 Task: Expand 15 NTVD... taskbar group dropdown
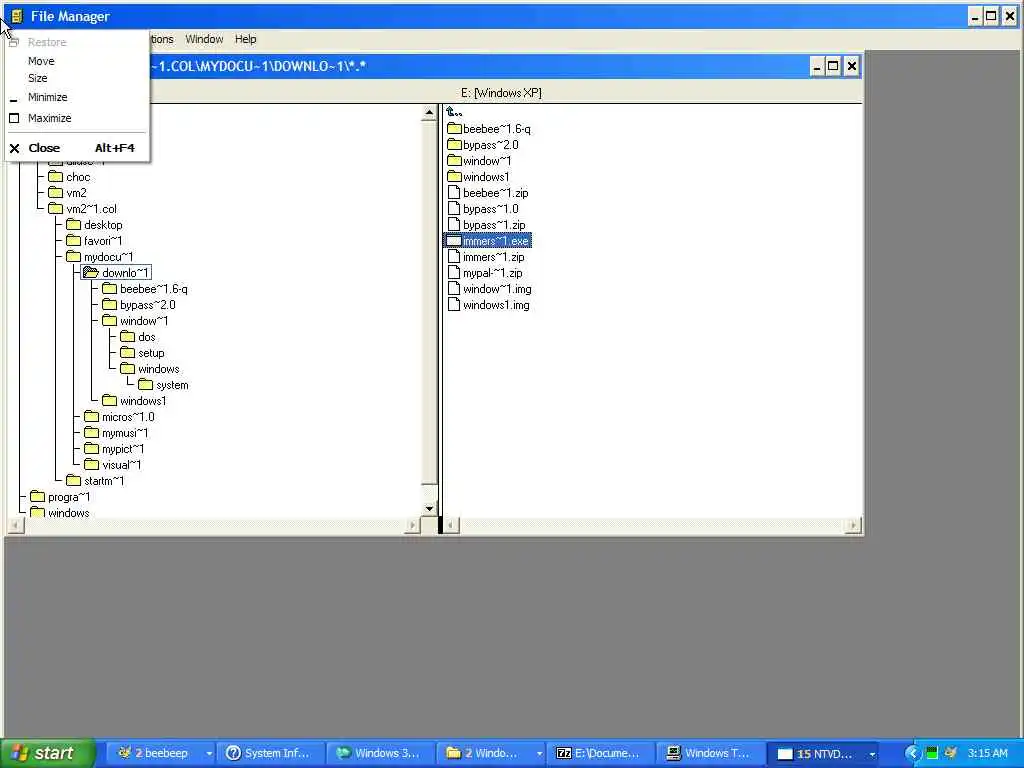872,754
